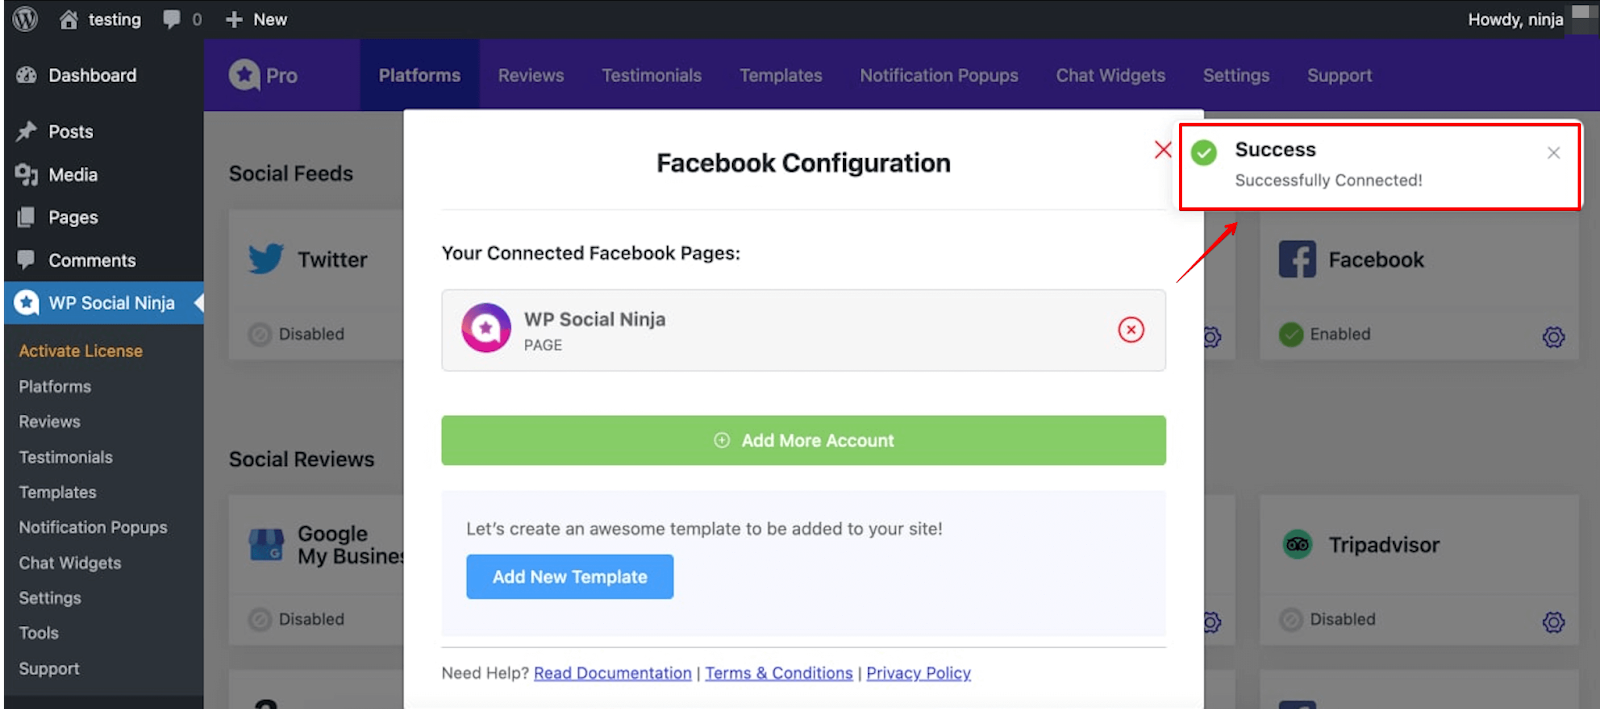This screenshot has height=709, width=1600.
Task: Click the green success checkmark icon
Action: tap(1204, 153)
